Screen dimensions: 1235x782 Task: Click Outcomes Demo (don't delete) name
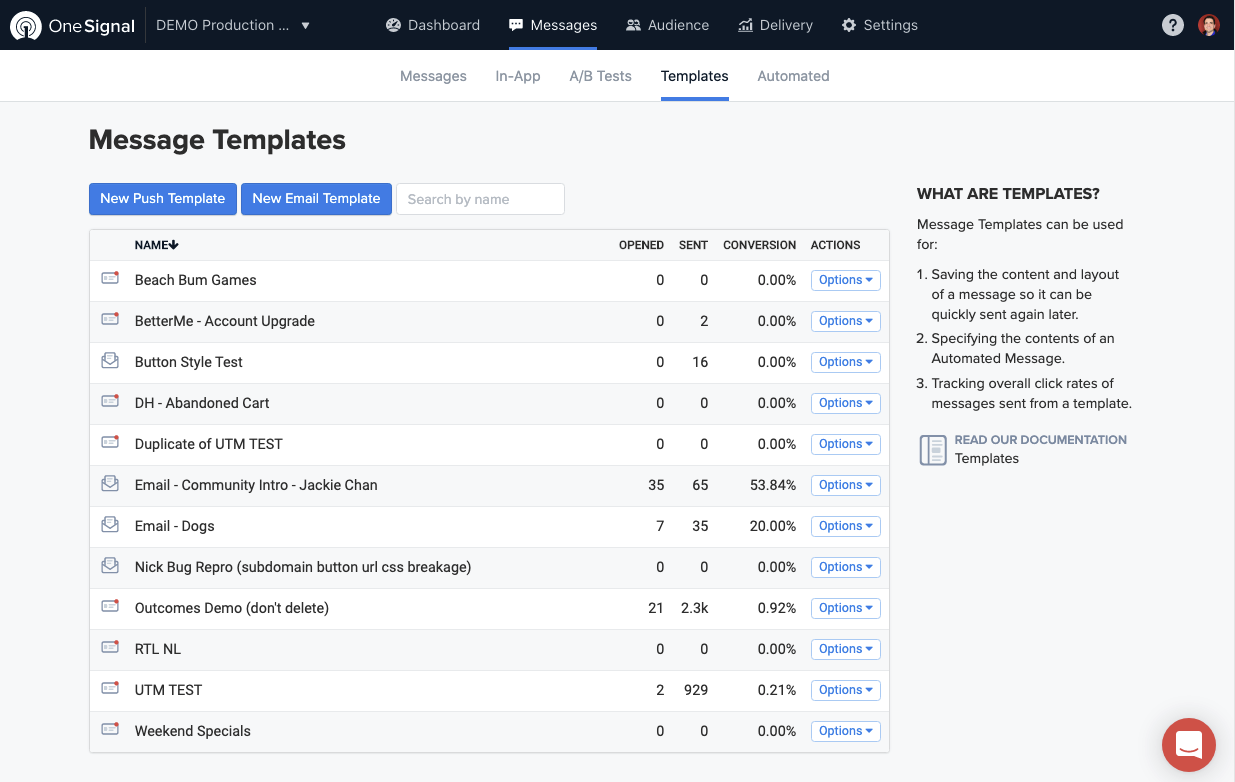(x=232, y=608)
